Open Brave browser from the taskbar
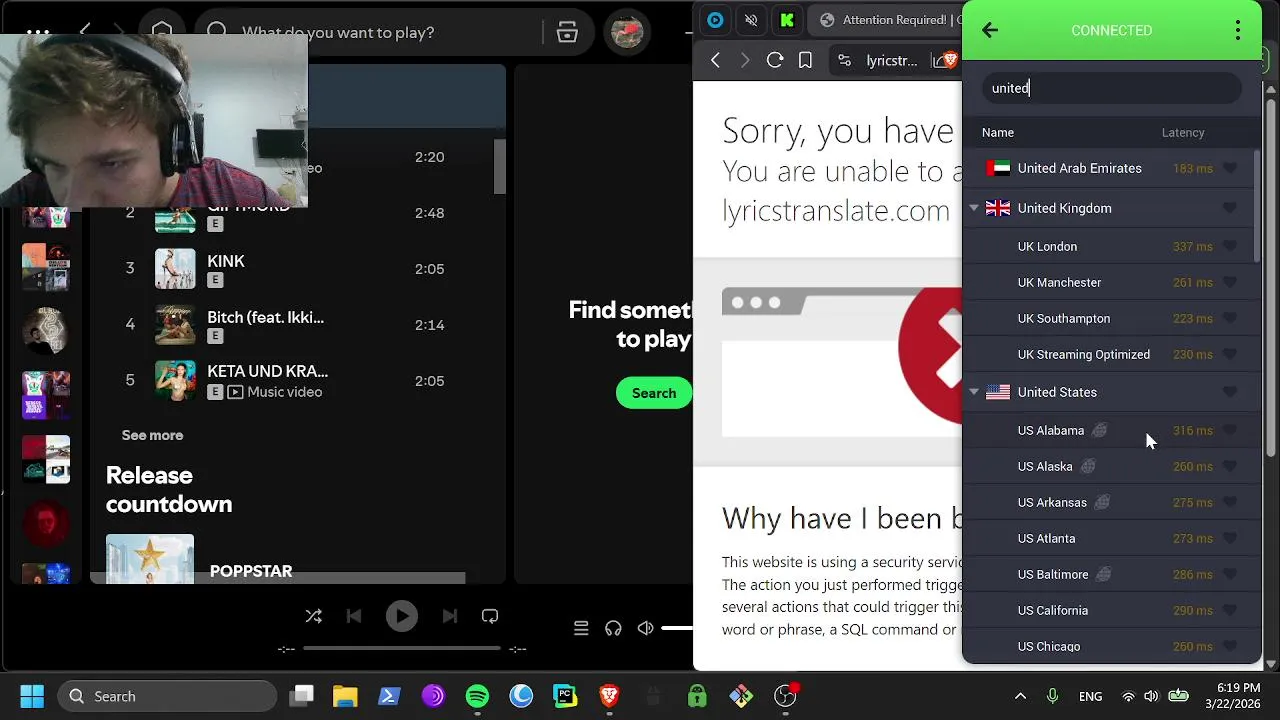This screenshot has width=1280, height=720. [609, 696]
